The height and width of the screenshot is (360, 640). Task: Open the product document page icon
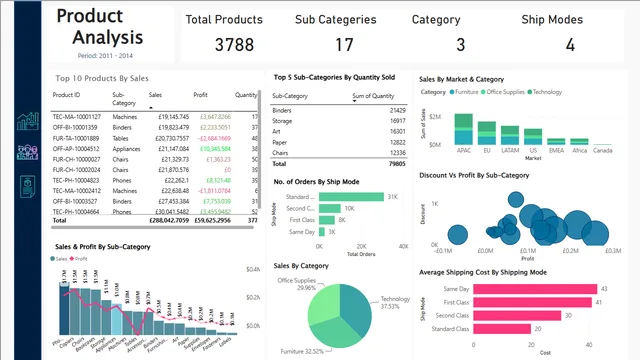[x=28, y=187]
